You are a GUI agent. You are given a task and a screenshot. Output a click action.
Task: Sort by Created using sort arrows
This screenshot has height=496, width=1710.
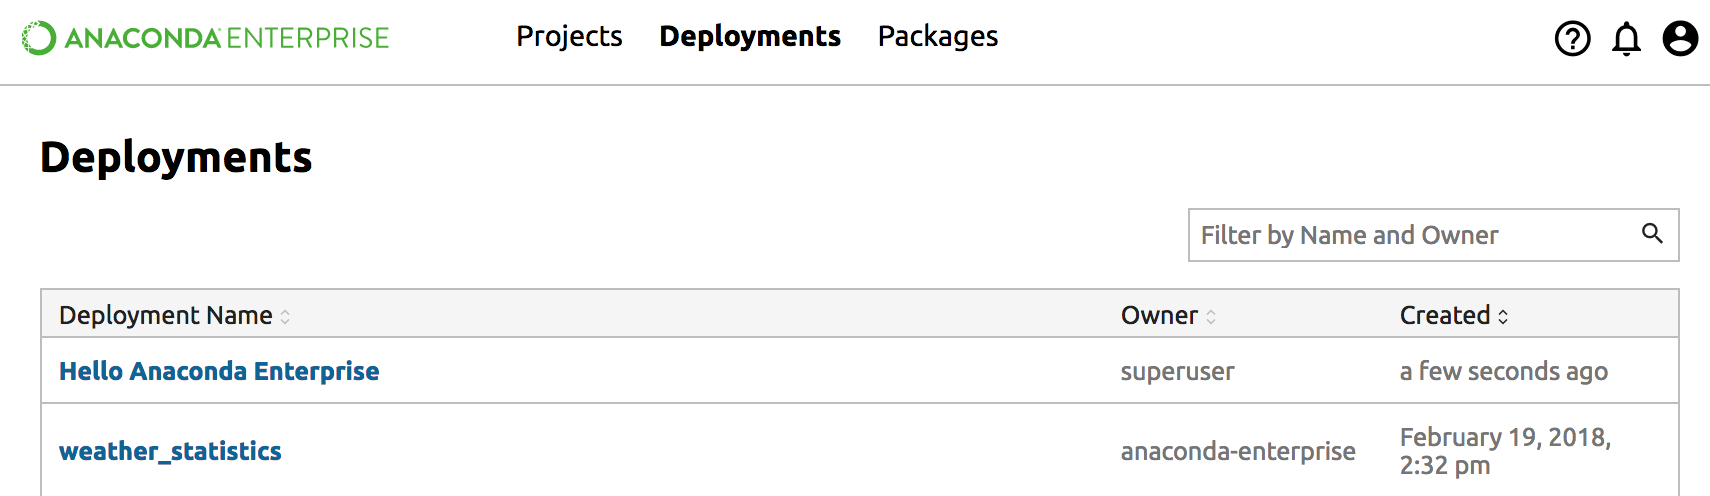pos(1503,316)
